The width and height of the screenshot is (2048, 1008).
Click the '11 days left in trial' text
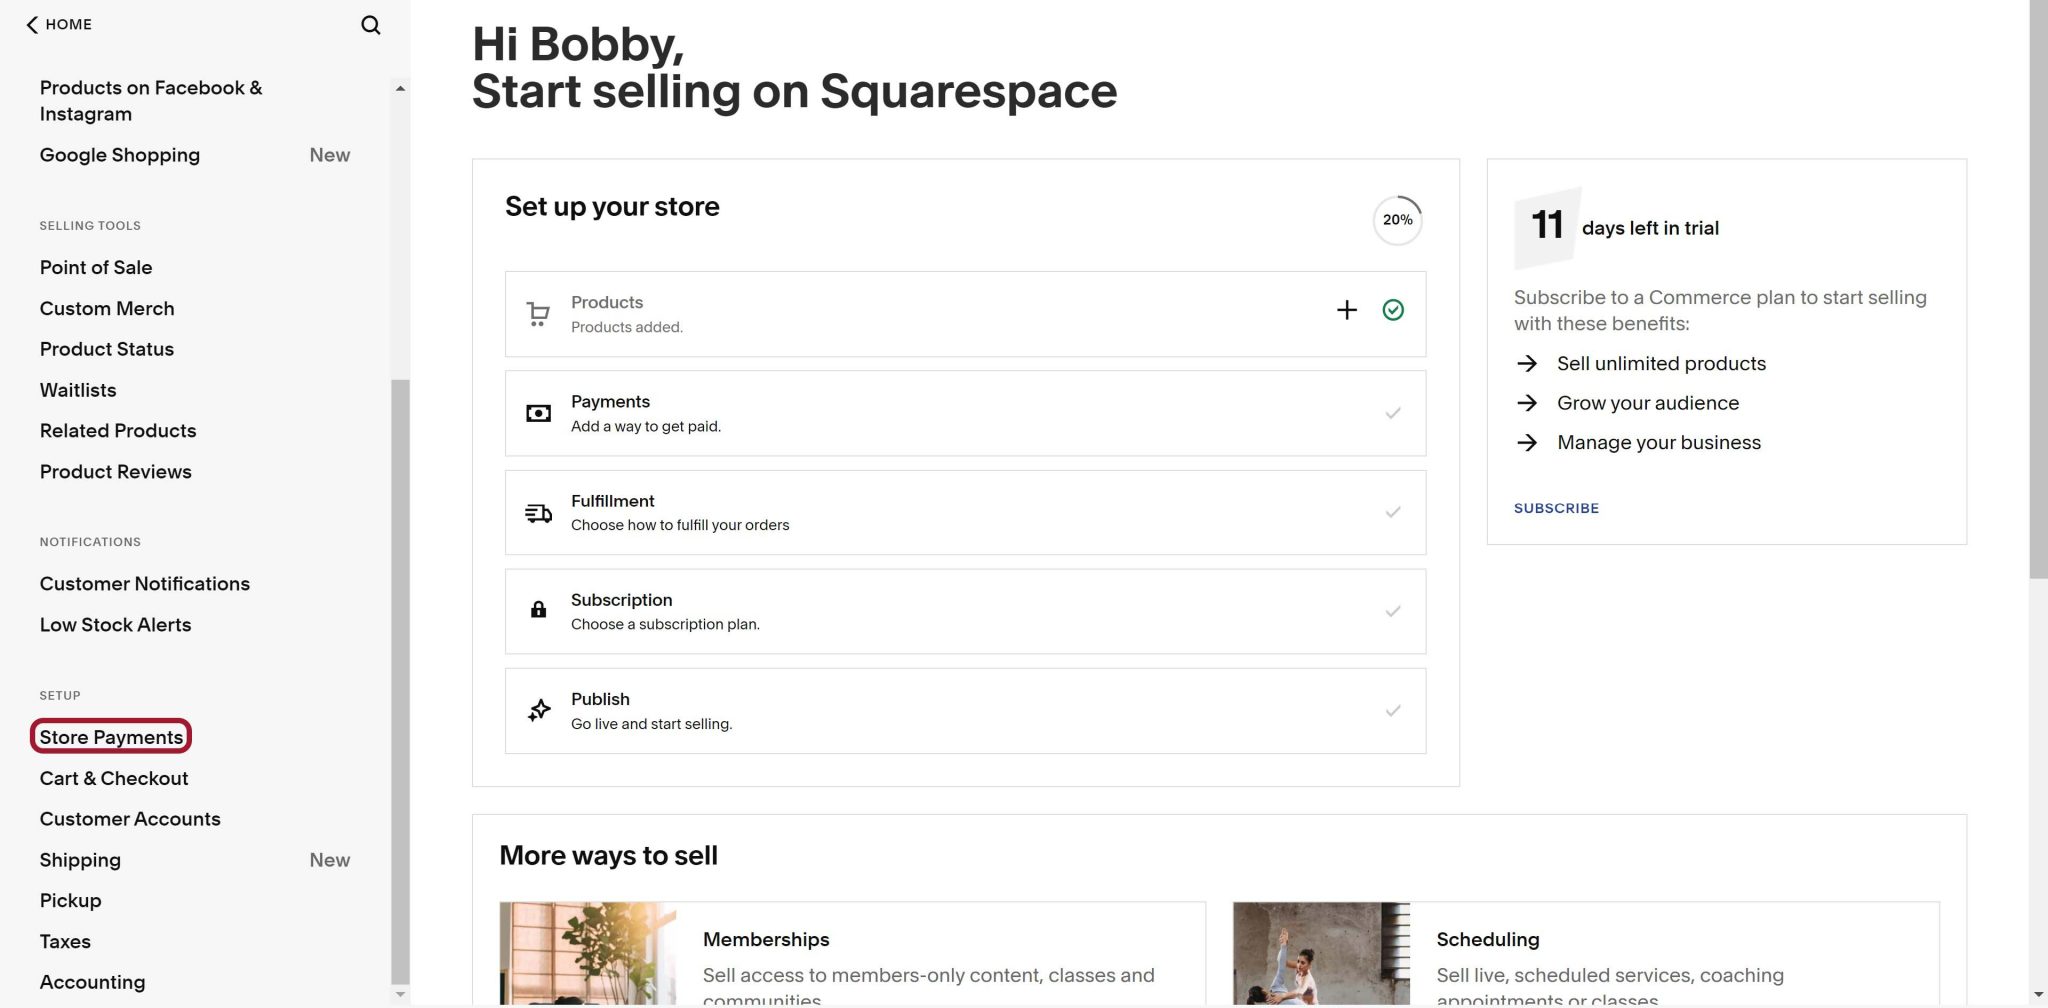(1625, 226)
